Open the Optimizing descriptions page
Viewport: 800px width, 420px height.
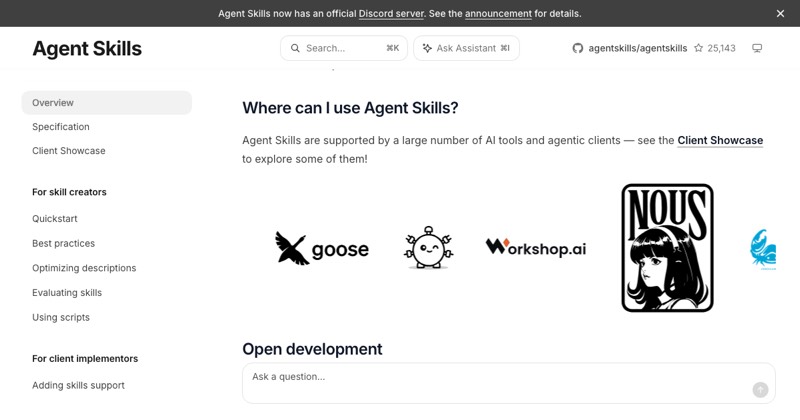(84, 268)
